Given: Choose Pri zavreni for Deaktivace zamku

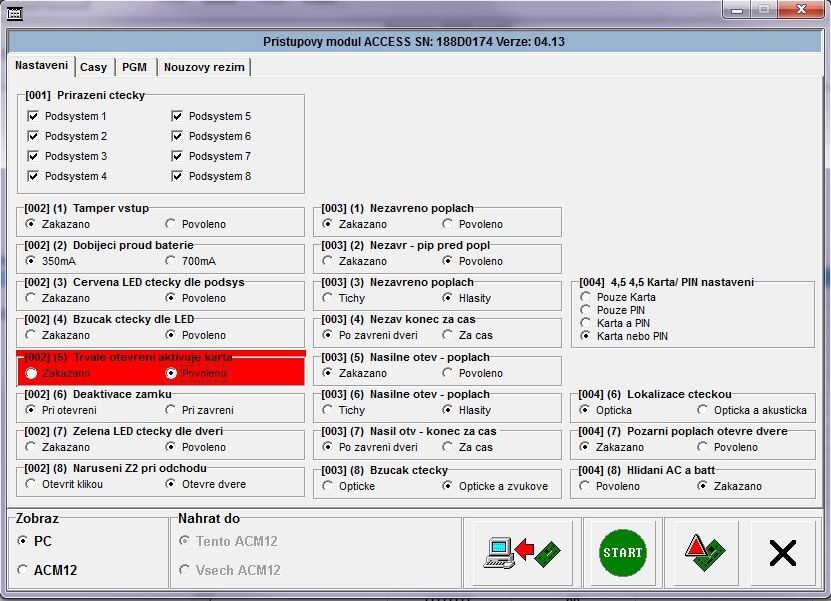Looking at the screenshot, I should 171,410.
